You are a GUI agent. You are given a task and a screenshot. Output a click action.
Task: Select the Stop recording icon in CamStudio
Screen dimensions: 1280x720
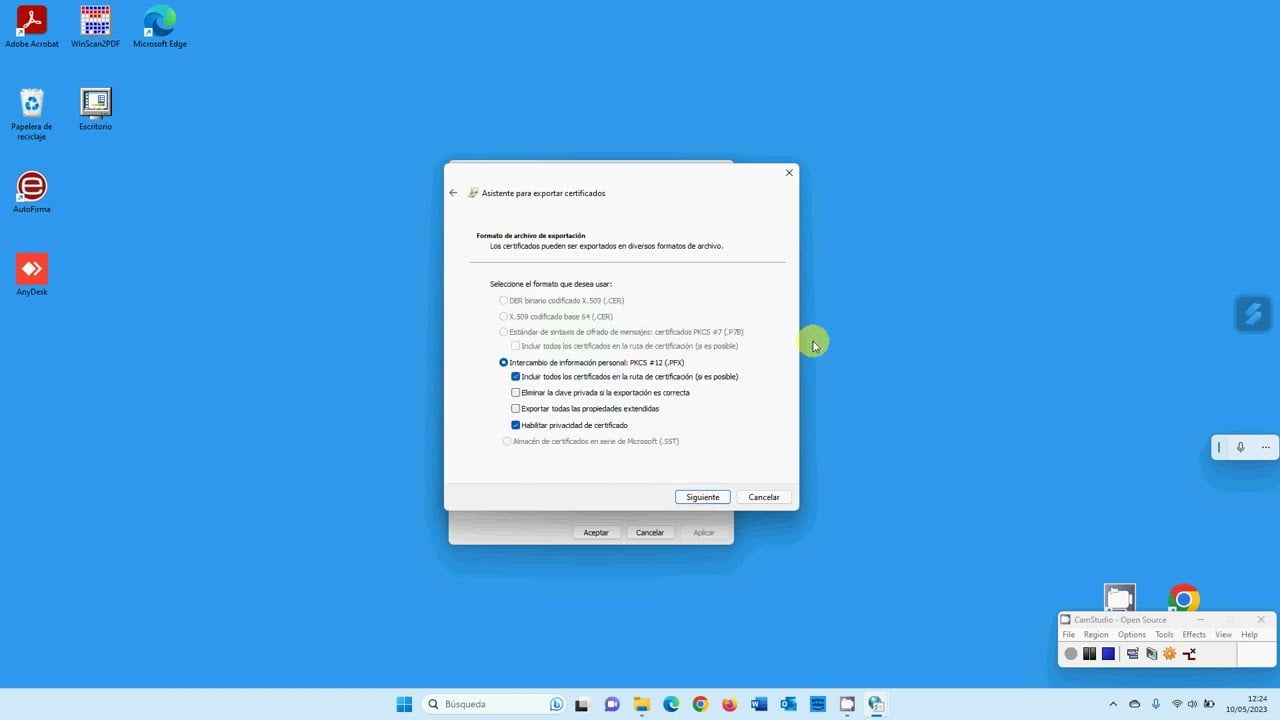coord(1108,653)
